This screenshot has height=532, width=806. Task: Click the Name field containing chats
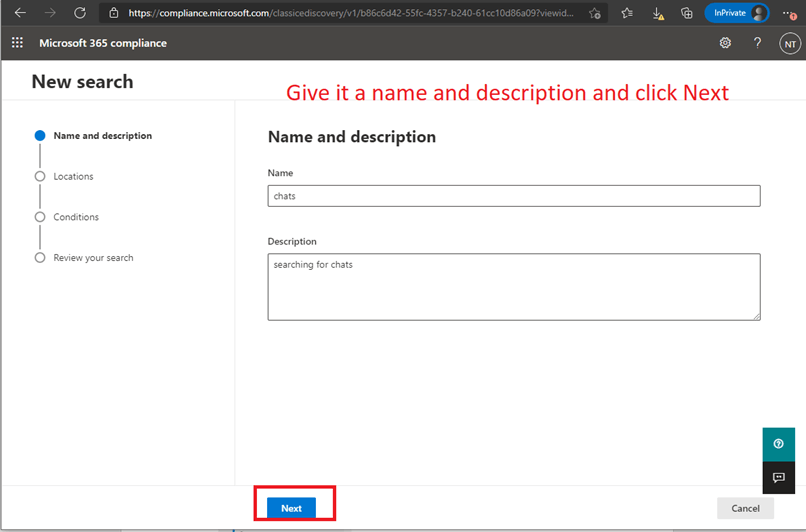click(514, 196)
